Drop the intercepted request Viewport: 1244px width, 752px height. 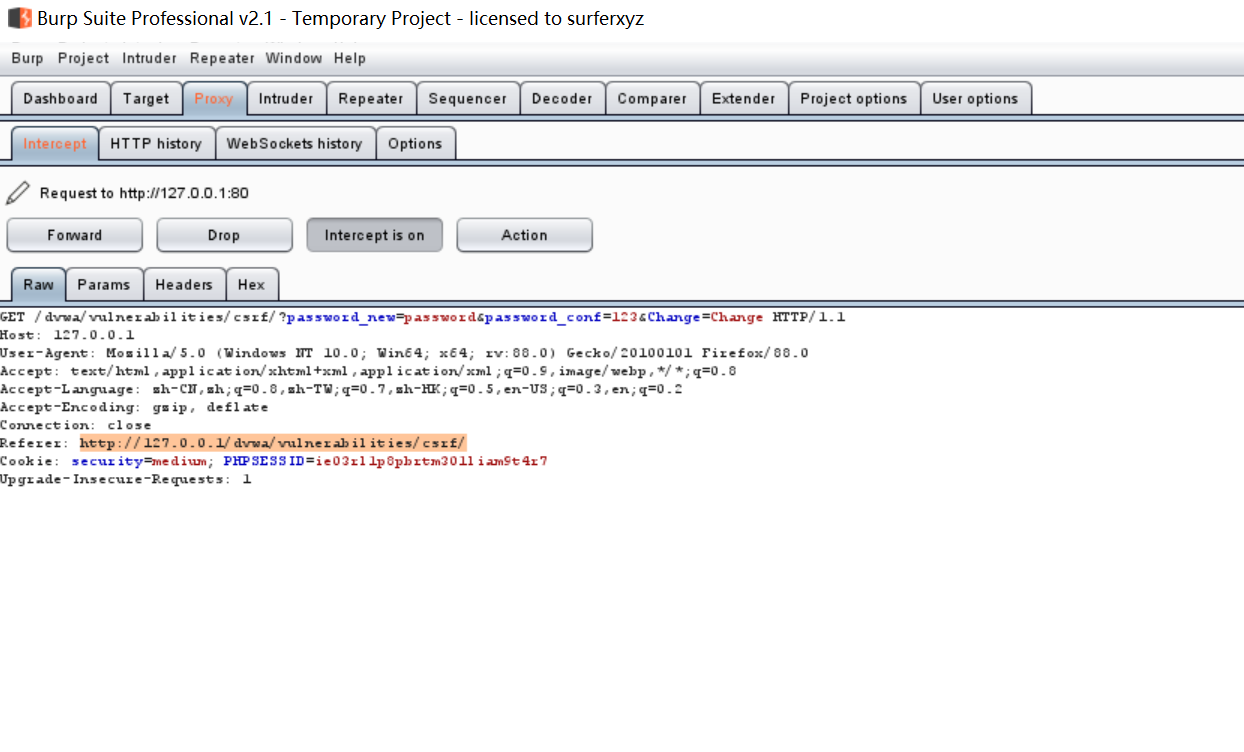click(x=224, y=235)
